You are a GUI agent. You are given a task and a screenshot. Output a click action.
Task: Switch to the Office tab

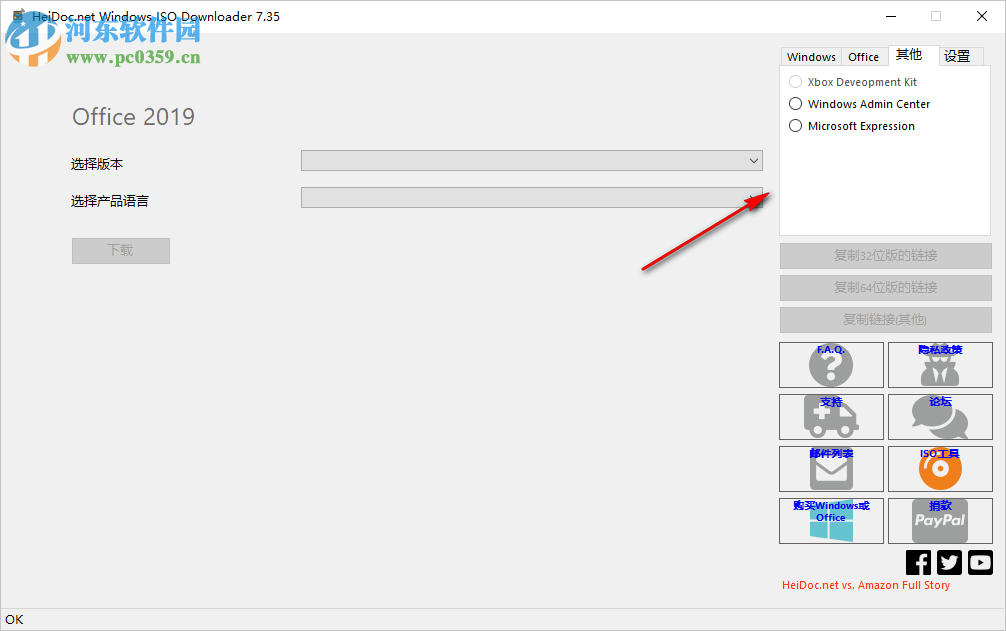[864, 57]
